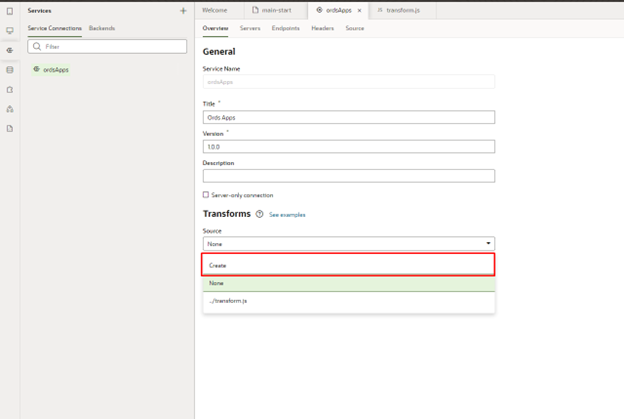
Task: Click the Transforms help question mark icon
Action: point(259,214)
